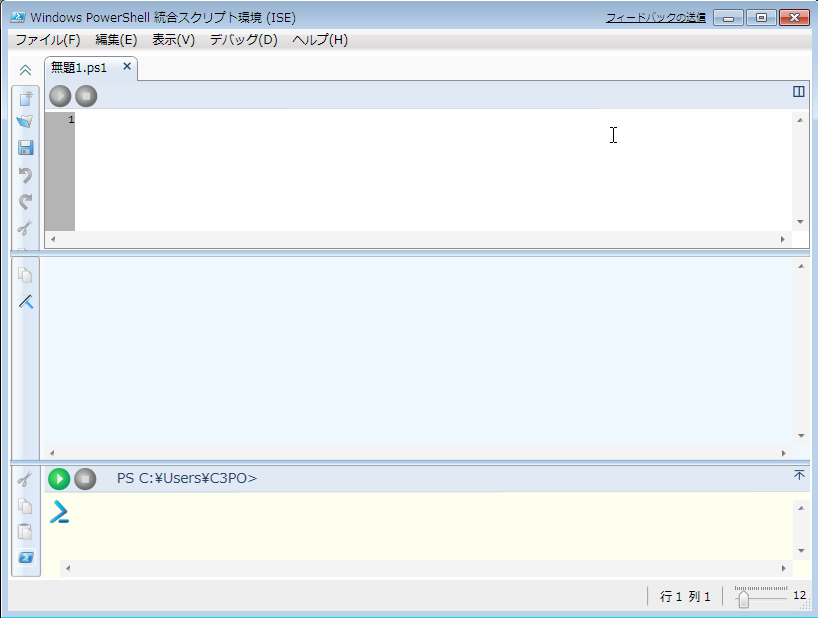Open the 編集(E) menu
The height and width of the screenshot is (618, 818).
point(116,40)
